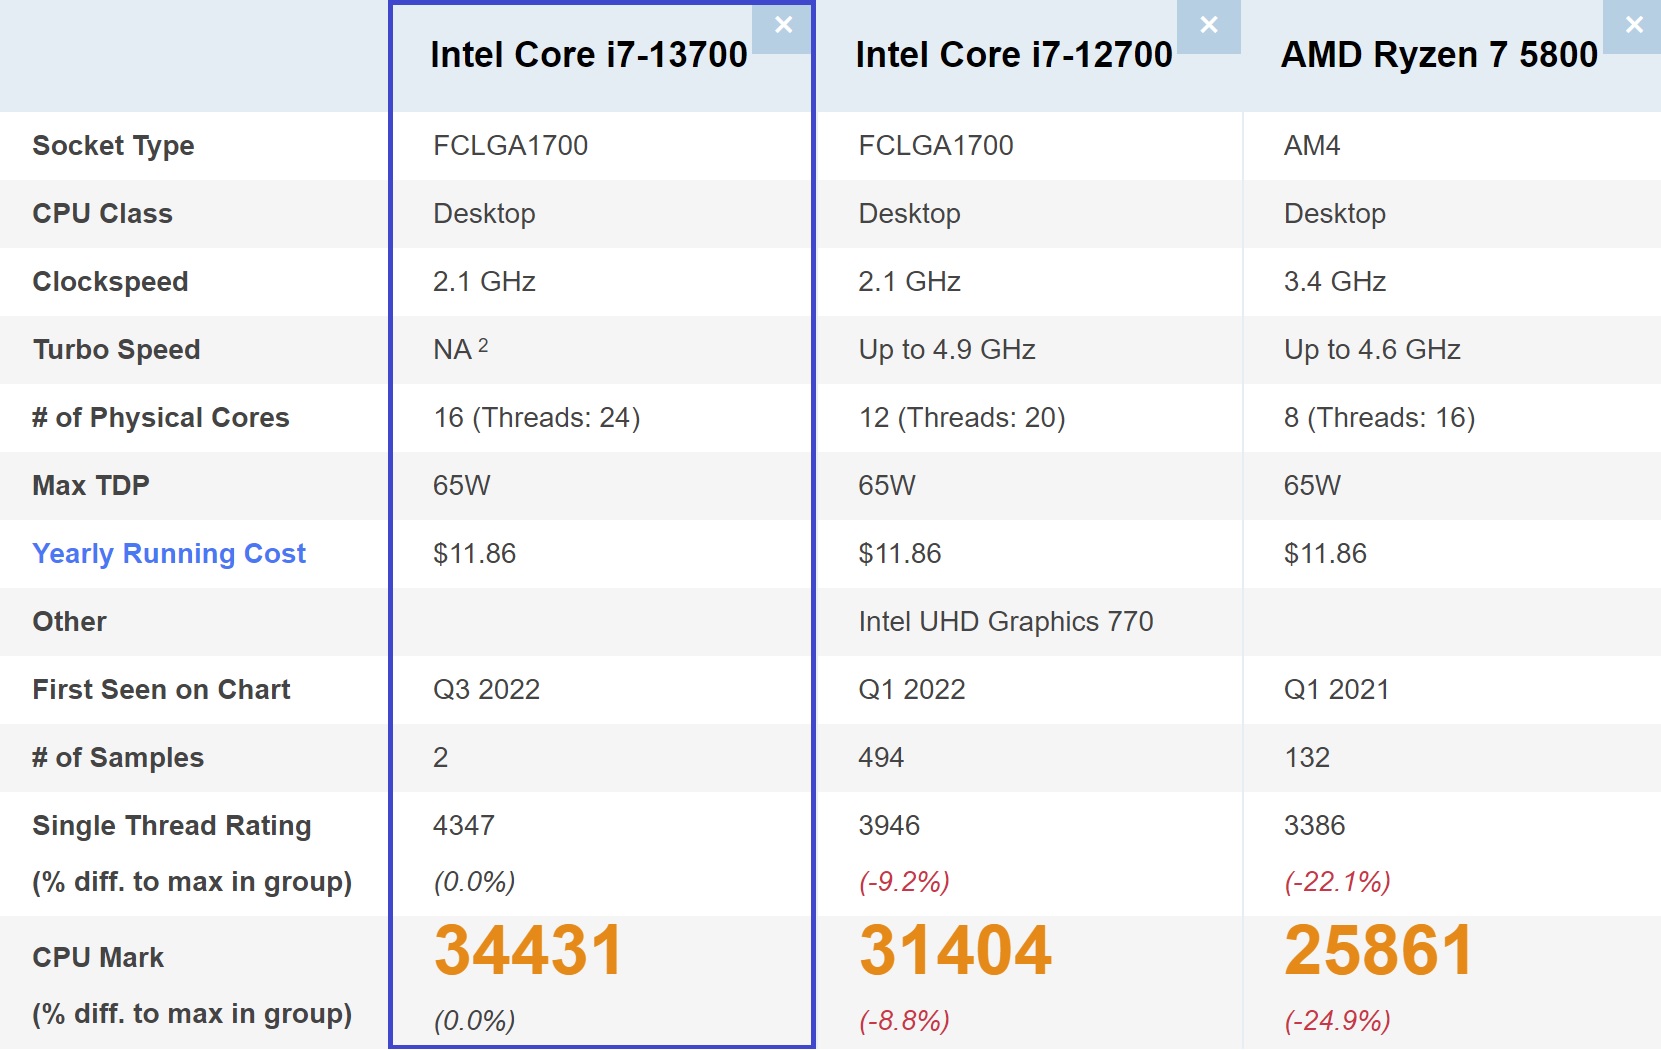The image size is (1661, 1050).
Task: Click the AMD Ryzen 7 5800 heading
Action: (x=1439, y=55)
